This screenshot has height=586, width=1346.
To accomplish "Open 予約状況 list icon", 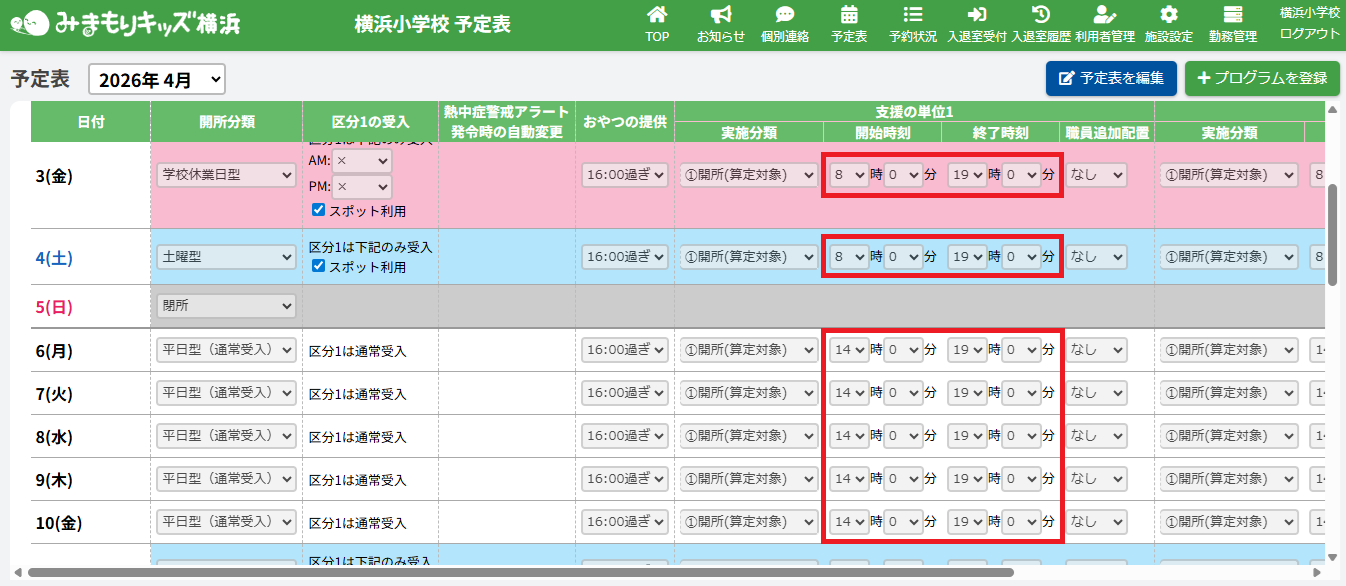I will pyautogui.click(x=913, y=15).
